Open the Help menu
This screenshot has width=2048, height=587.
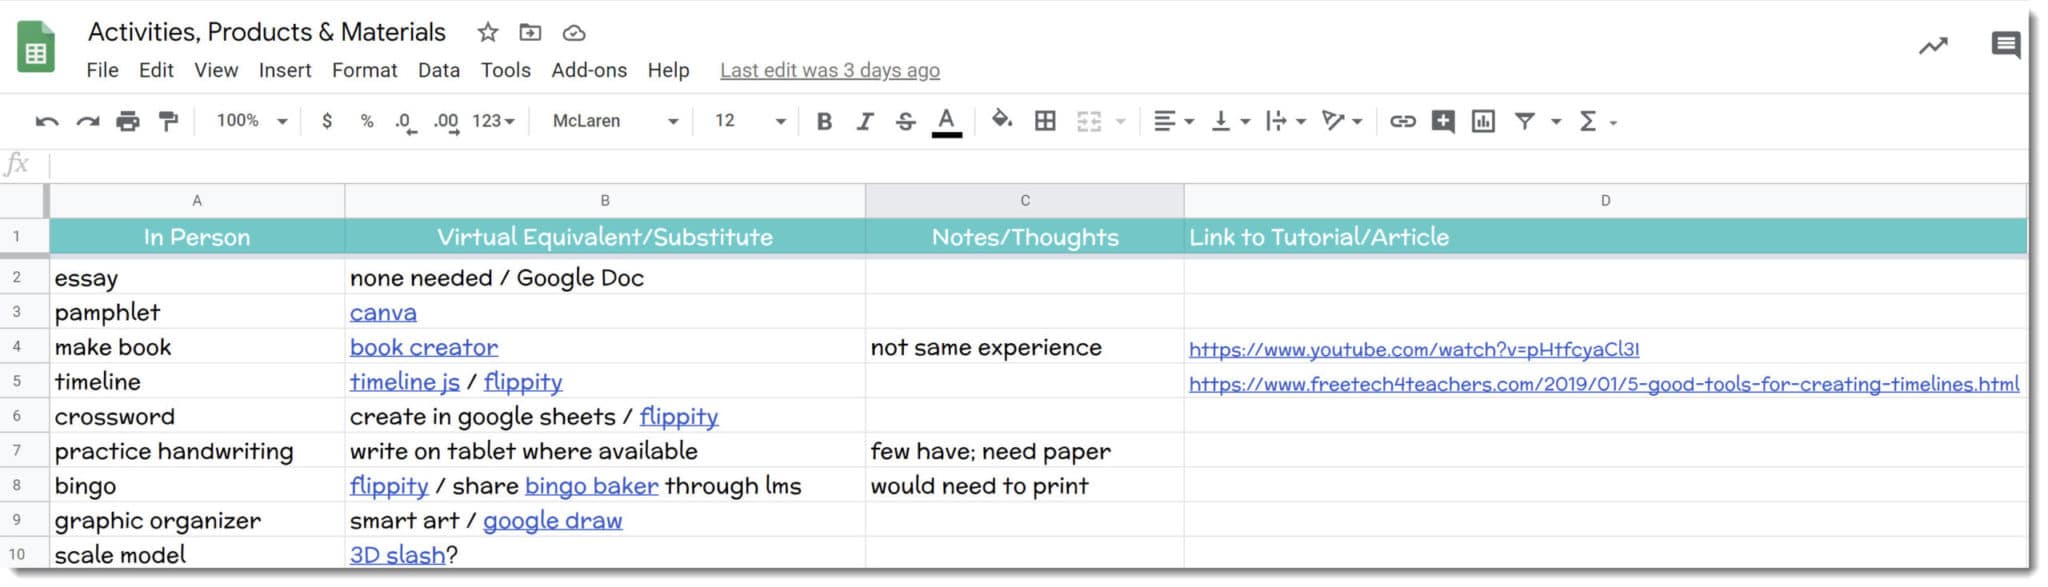tap(668, 70)
